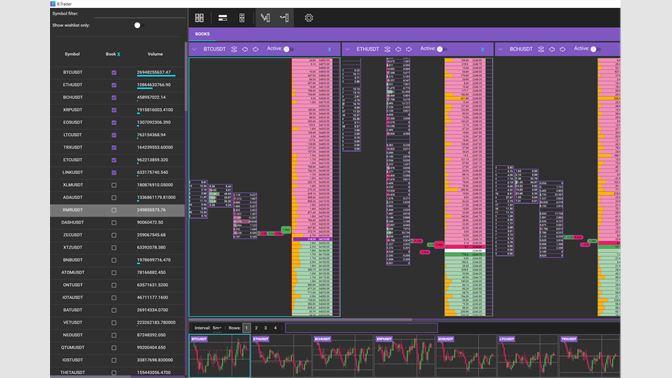
Task: Select the IOTAUSDT symbol row
Action: (x=117, y=297)
